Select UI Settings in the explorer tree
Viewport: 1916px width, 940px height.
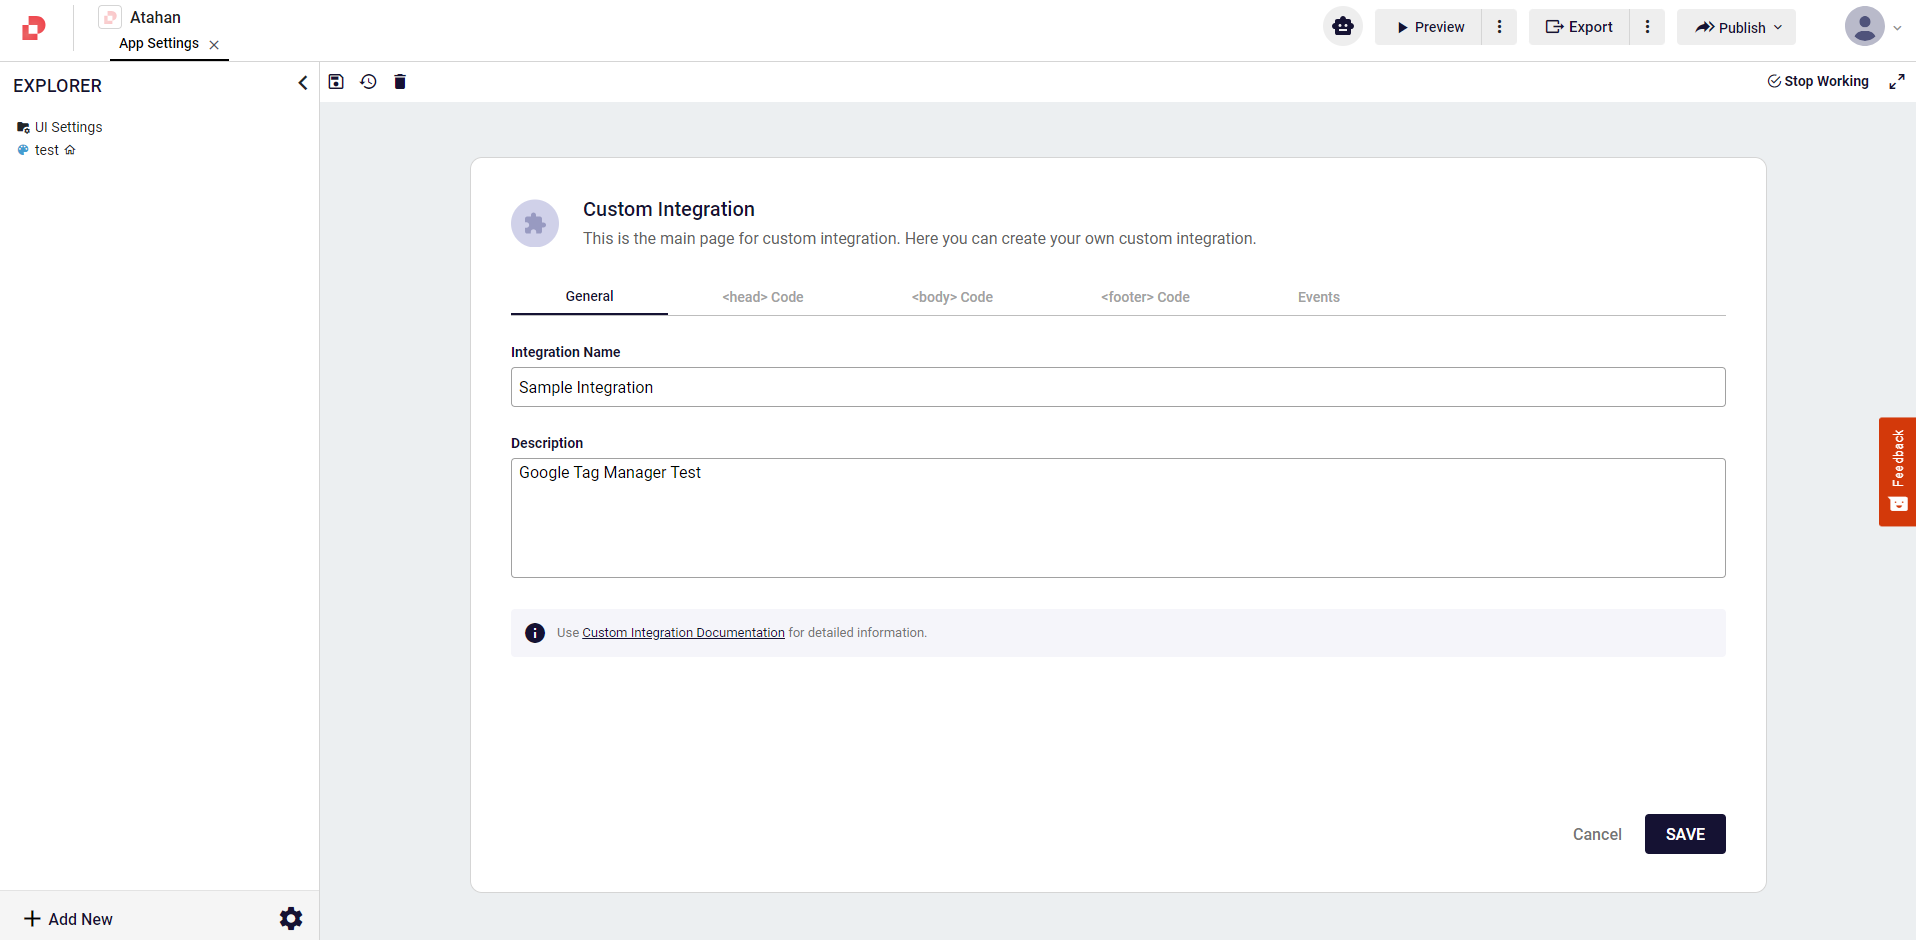68,127
